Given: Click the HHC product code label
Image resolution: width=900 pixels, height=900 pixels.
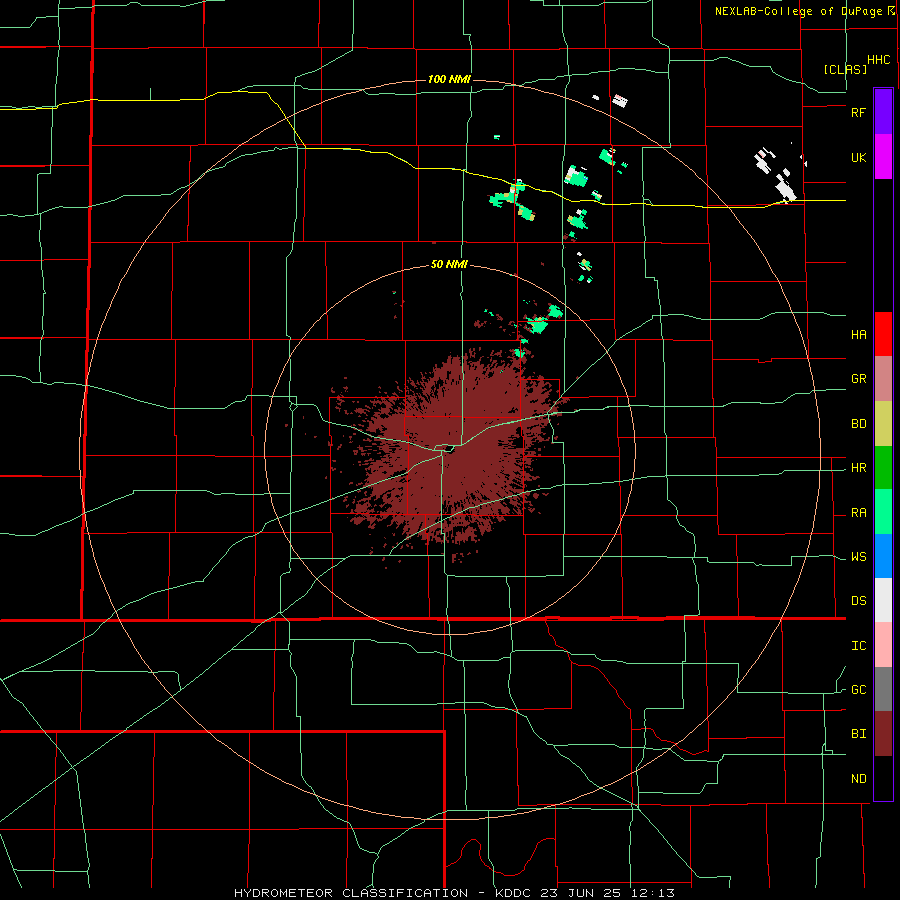Looking at the screenshot, I should coord(878,60).
